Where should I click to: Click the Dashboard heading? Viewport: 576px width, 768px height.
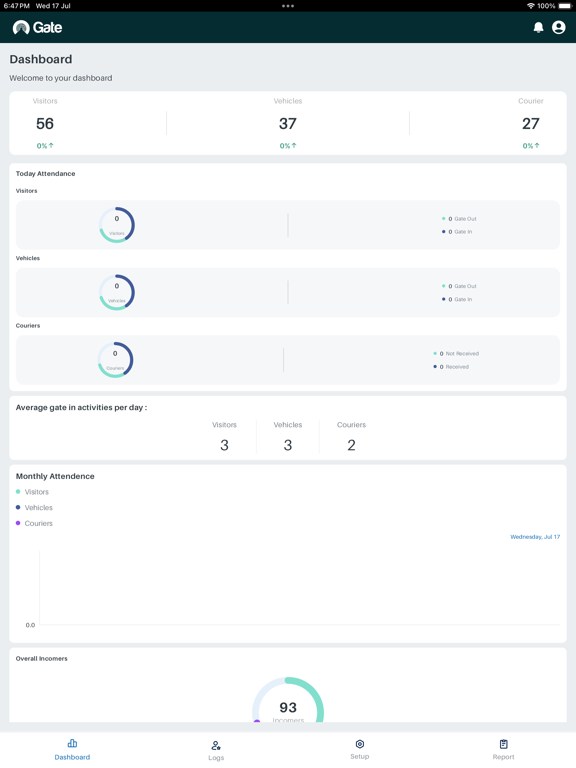point(41,59)
